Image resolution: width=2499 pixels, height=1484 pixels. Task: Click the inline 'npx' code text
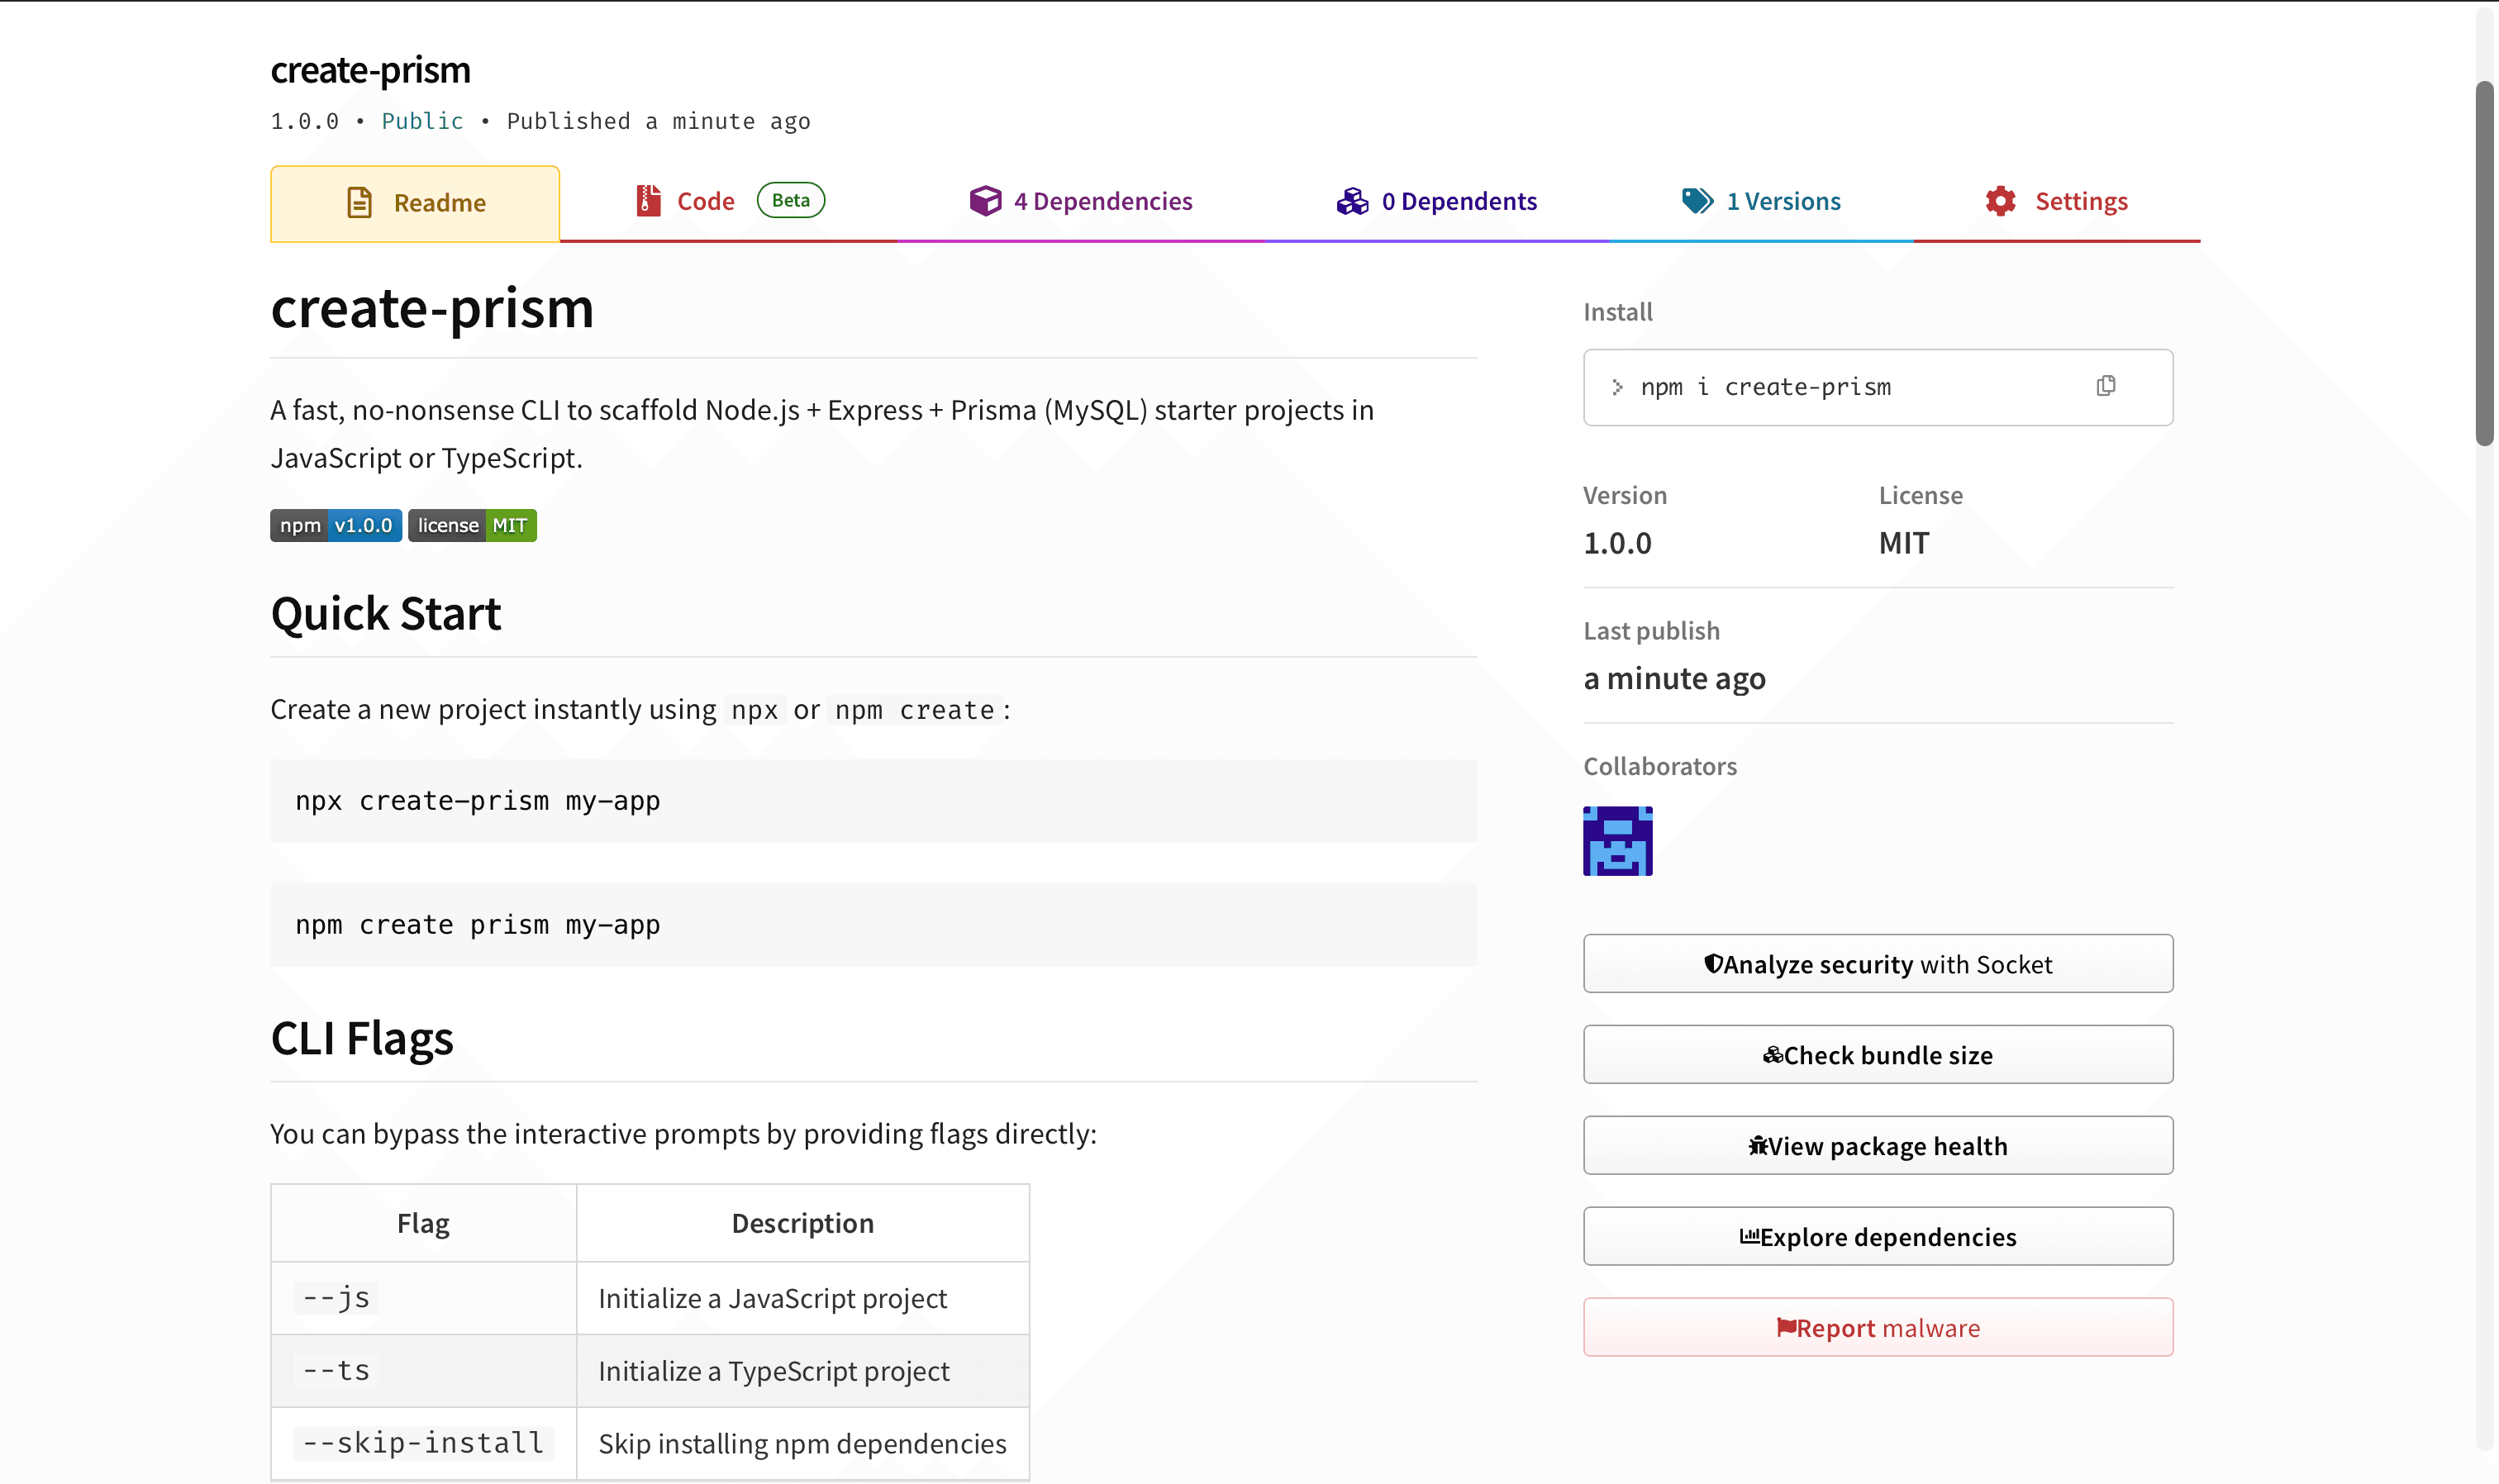tap(755, 710)
